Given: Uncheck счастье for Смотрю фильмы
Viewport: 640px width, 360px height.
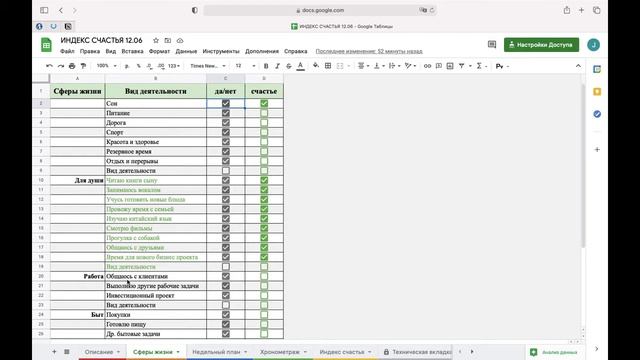Looking at the screenshot, I should point(264,228).
